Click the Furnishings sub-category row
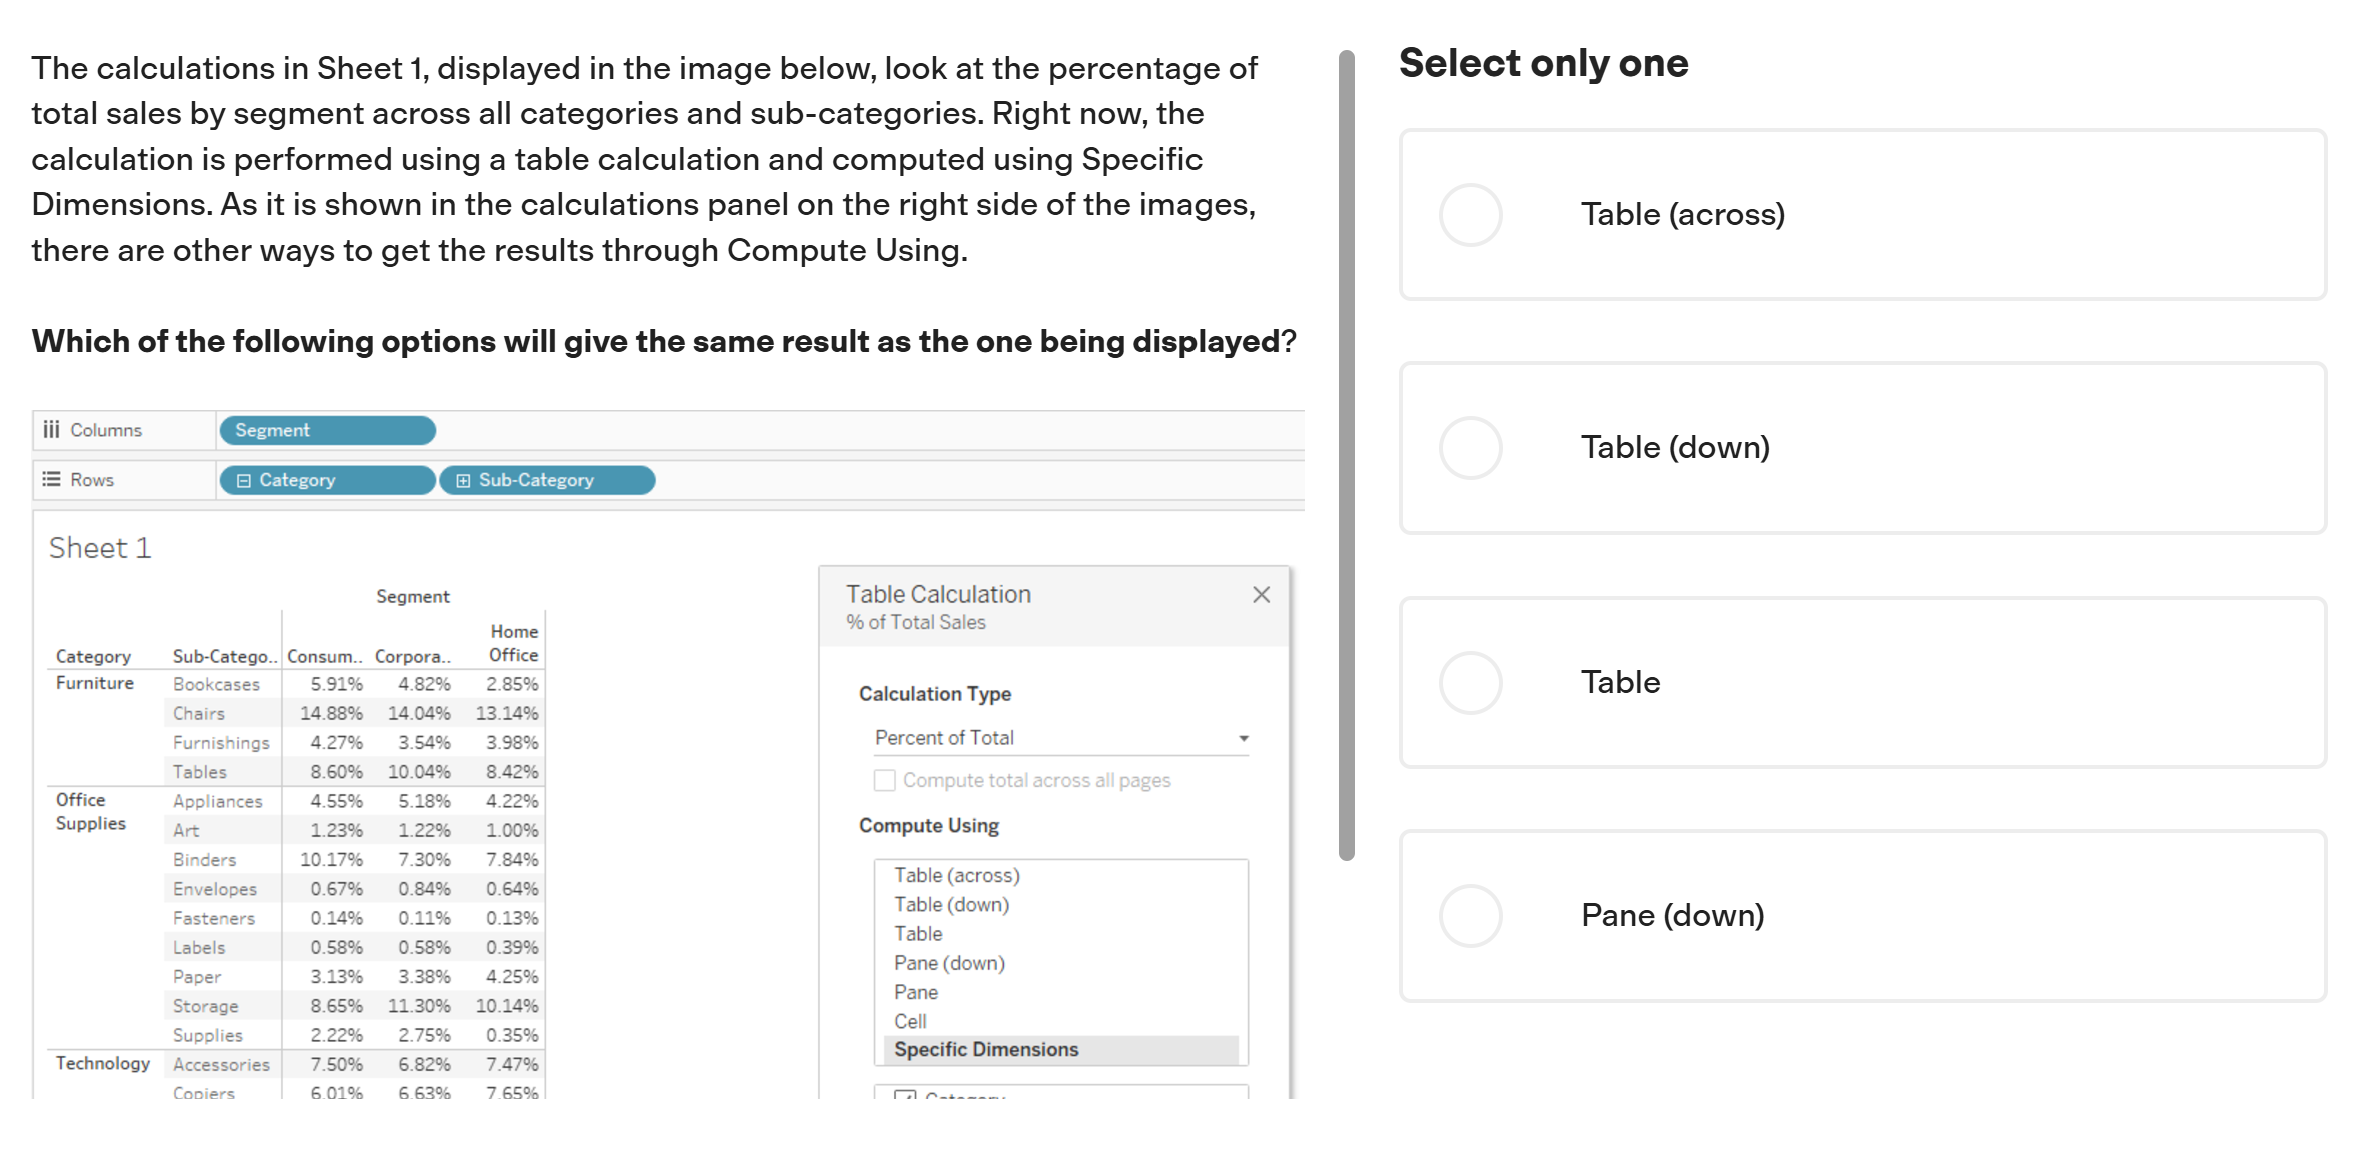Image resolution: width=2378 pixels, height=1162 pixels. pos(221,742)
